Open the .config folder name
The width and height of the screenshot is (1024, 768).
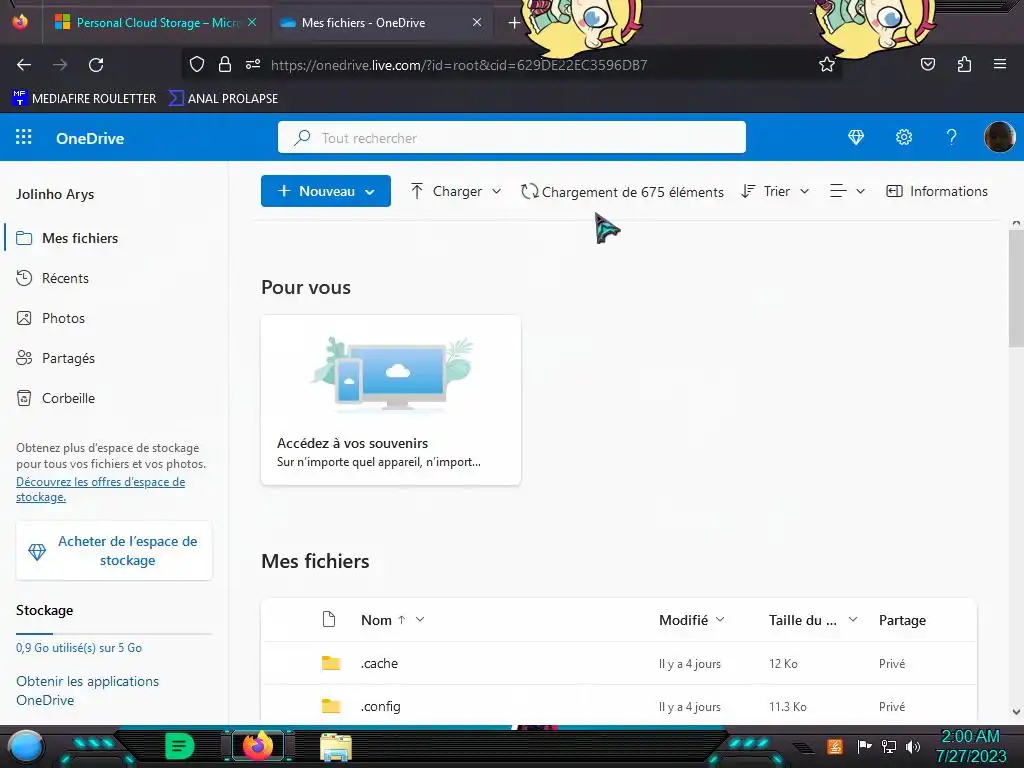tap(381, 706)
